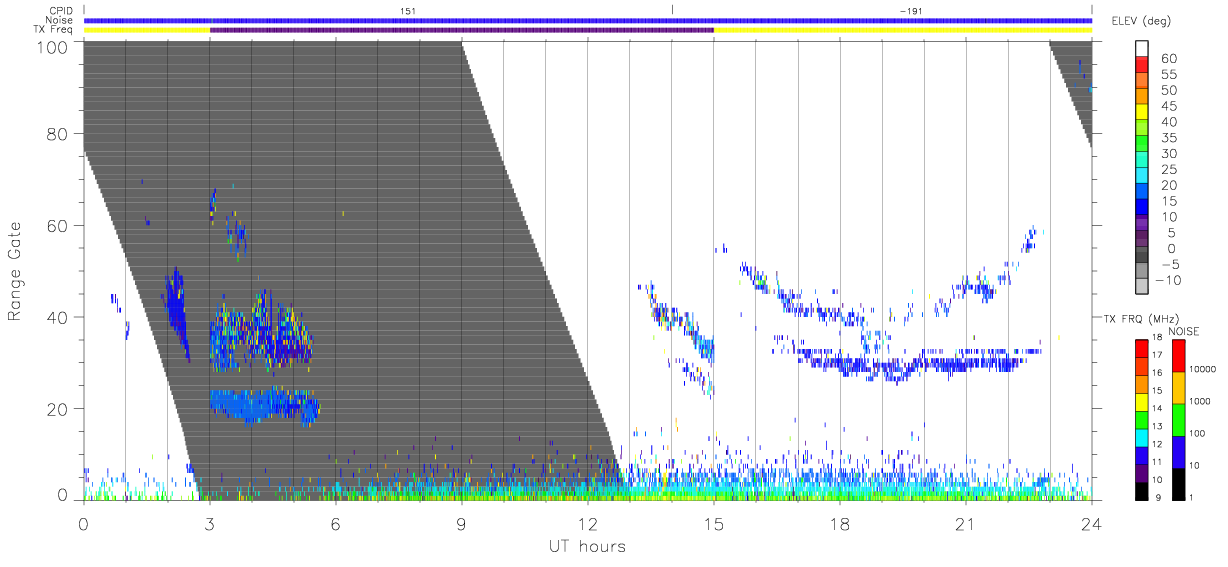Viewport: 1228px width, 567px height.
Task: Click the Range Gate tick label '100'
Action: (53, 48)
